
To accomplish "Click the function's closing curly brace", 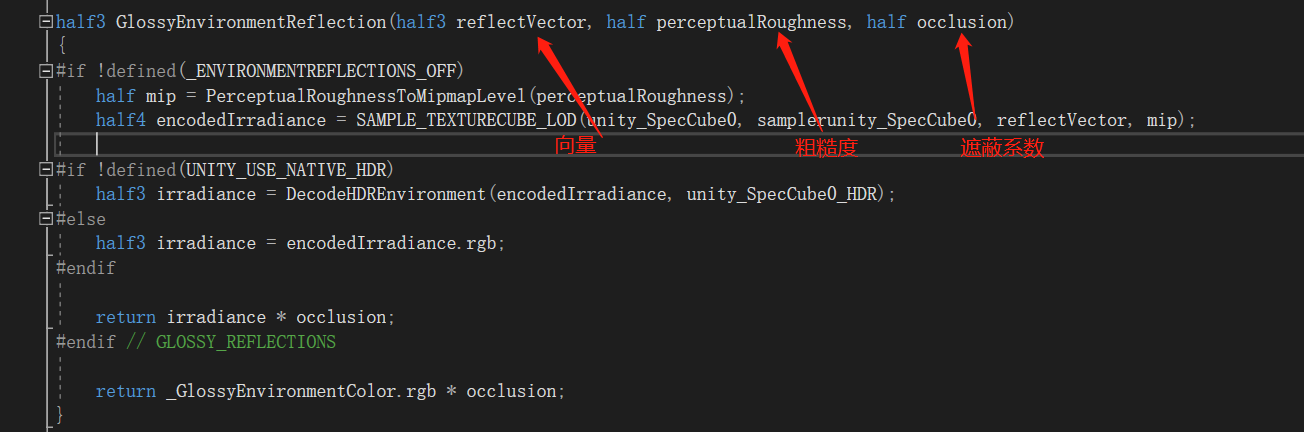I will 61,414.
